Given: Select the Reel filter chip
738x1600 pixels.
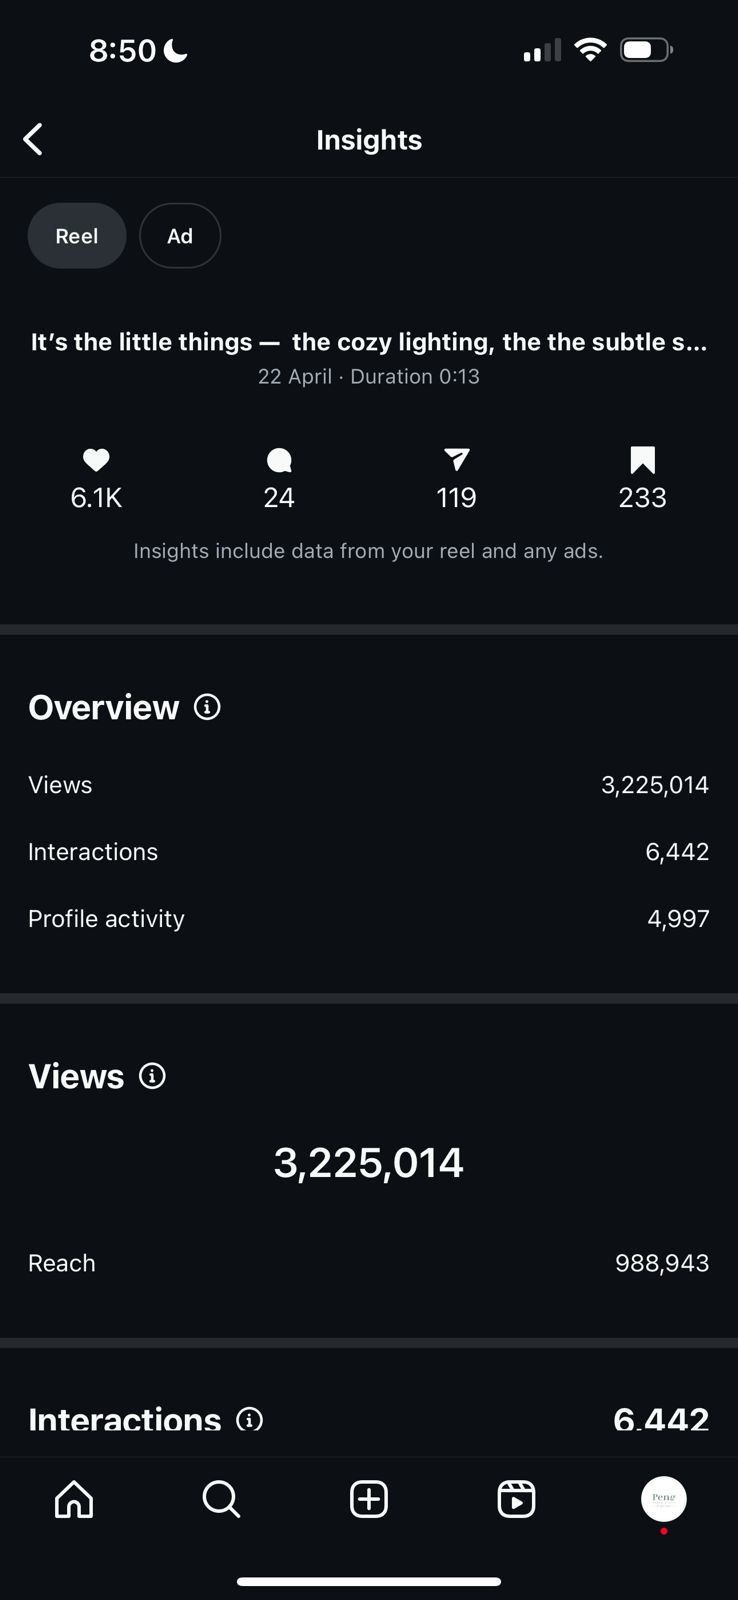Looking at the screenshot, I should (x=77, y=236).
